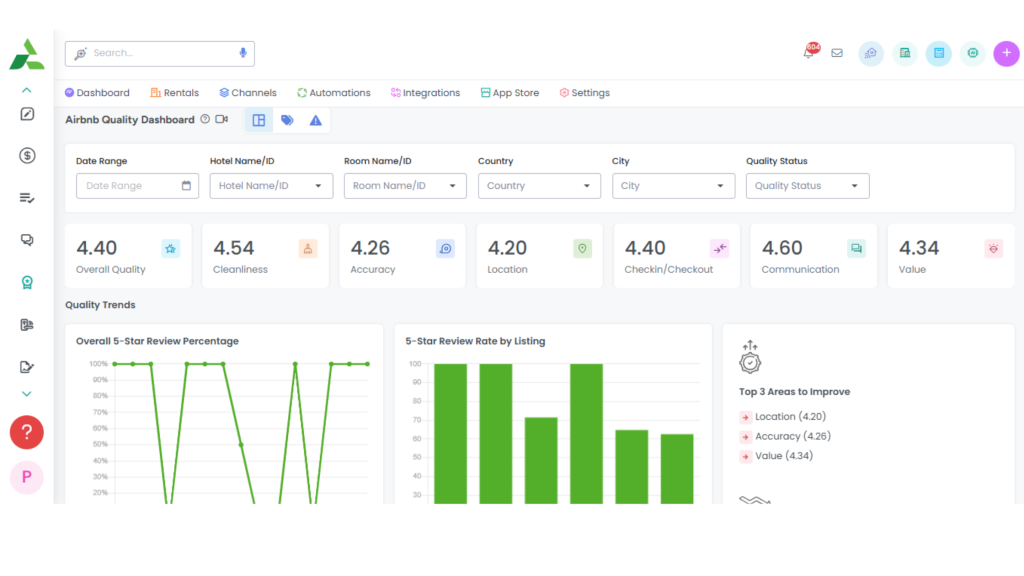Select the warning triangle view icon

click(315, 120)
